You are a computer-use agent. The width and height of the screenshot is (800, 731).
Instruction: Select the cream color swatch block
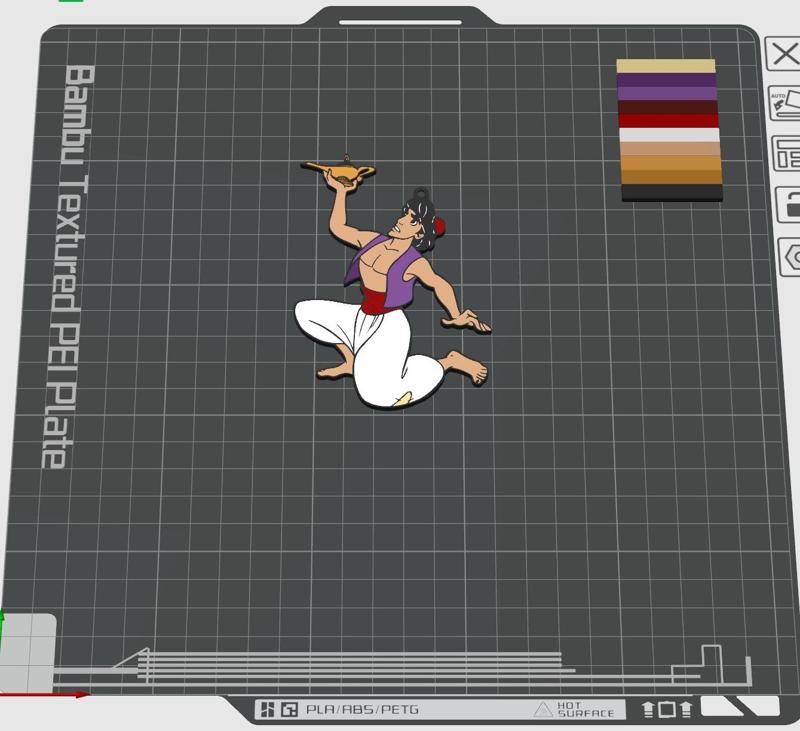click(666, 66)
